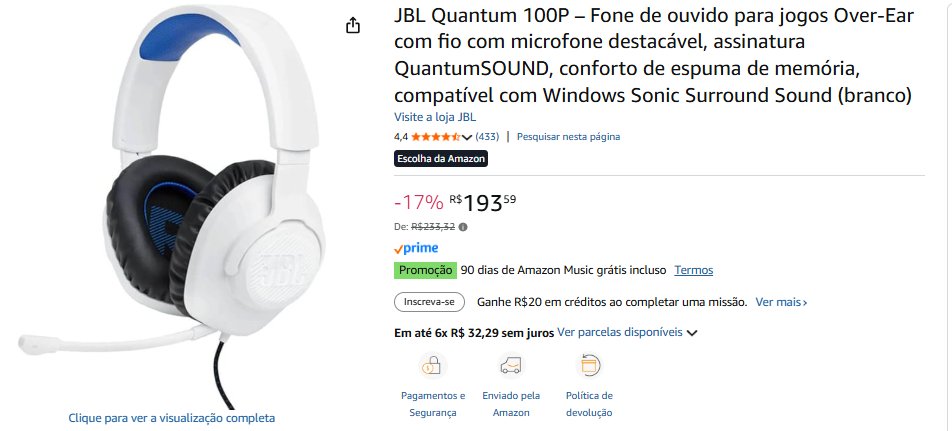Click the Escolha da Amazon badge
The width and height of the screenshot is (952, 431).
tap(441, 158)
